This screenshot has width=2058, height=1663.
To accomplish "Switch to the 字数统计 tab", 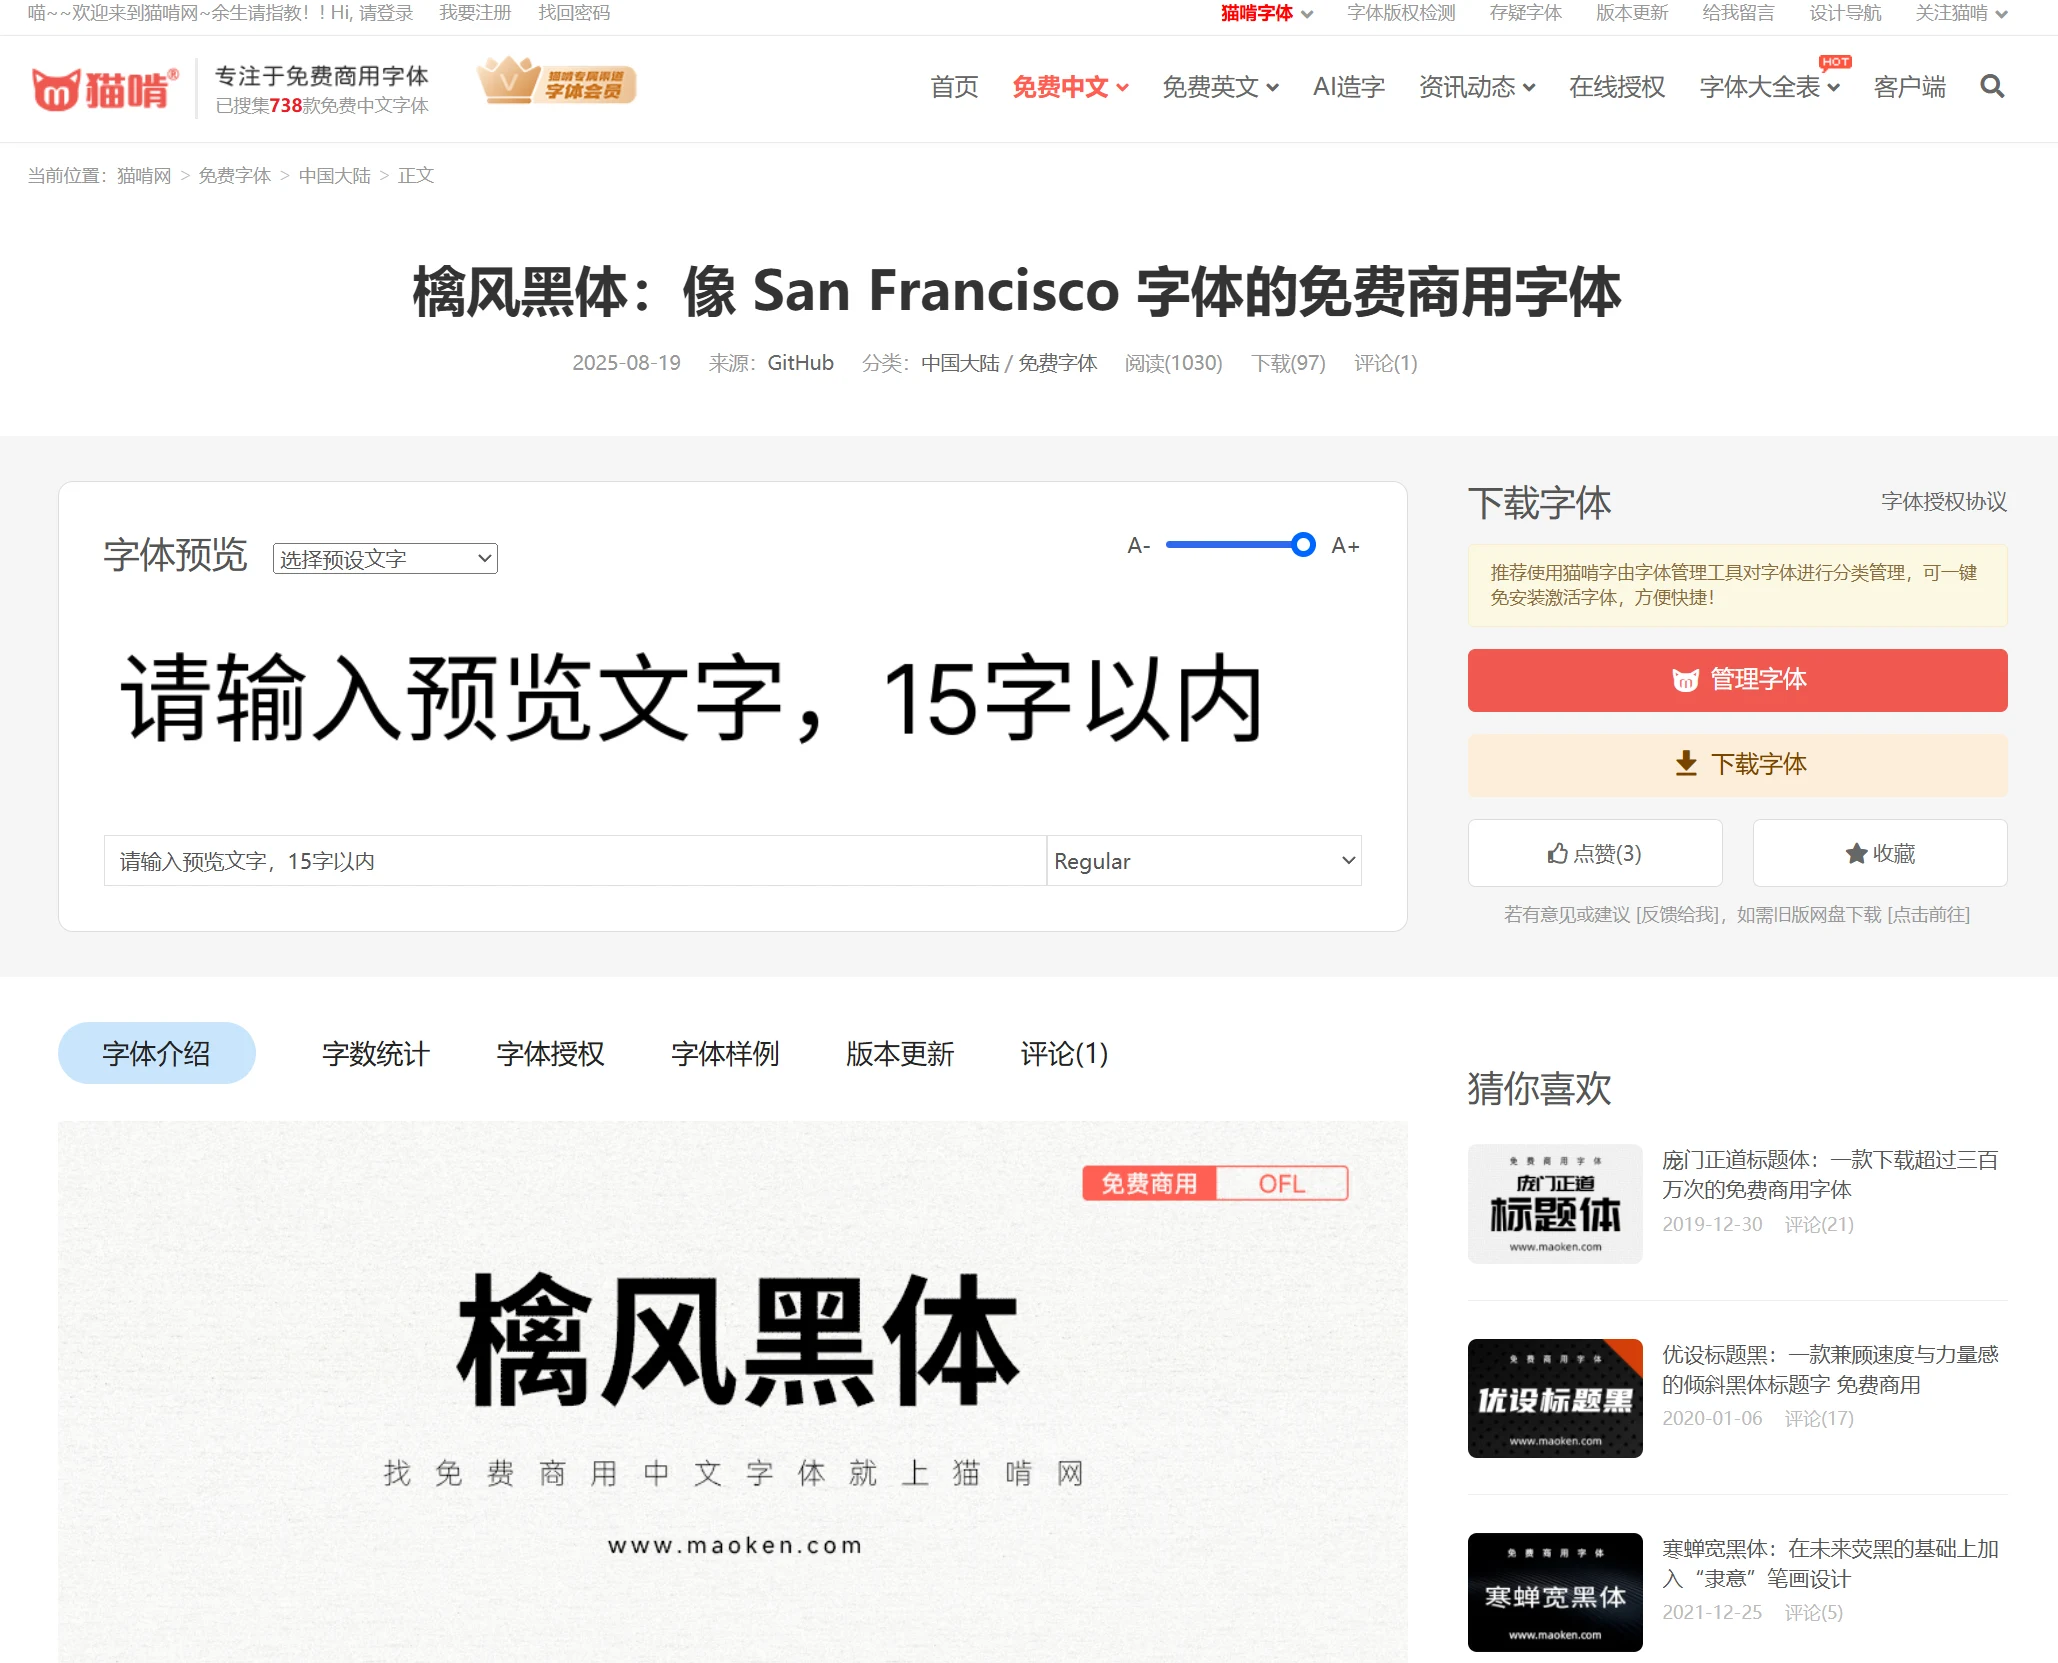I will click(x=375, y=1054).
